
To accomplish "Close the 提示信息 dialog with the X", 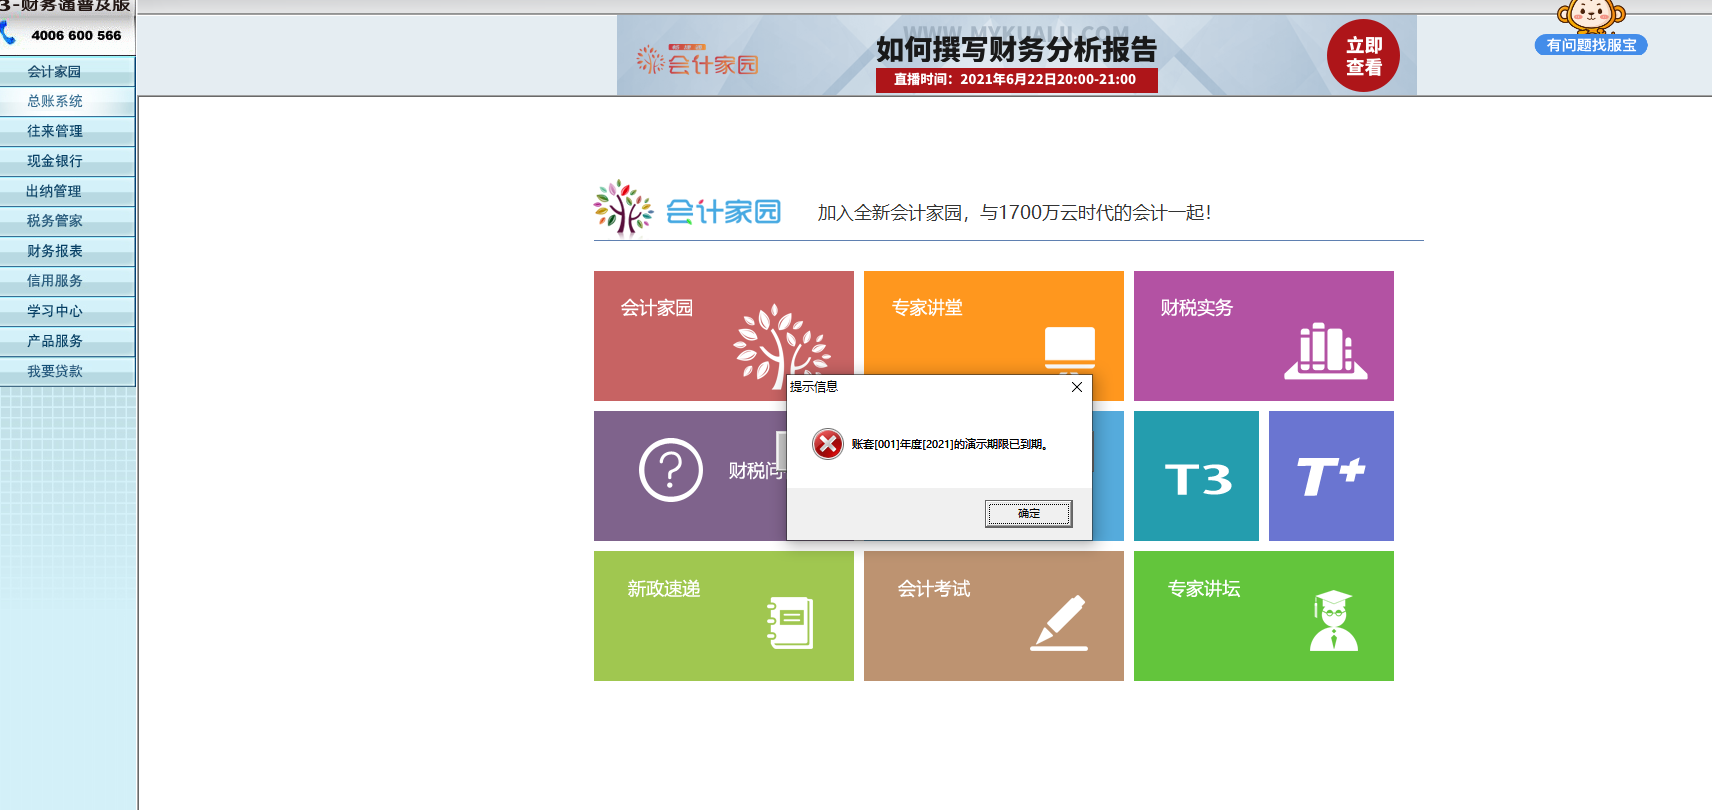I will pyautogui.click(x=1077, y=387).
